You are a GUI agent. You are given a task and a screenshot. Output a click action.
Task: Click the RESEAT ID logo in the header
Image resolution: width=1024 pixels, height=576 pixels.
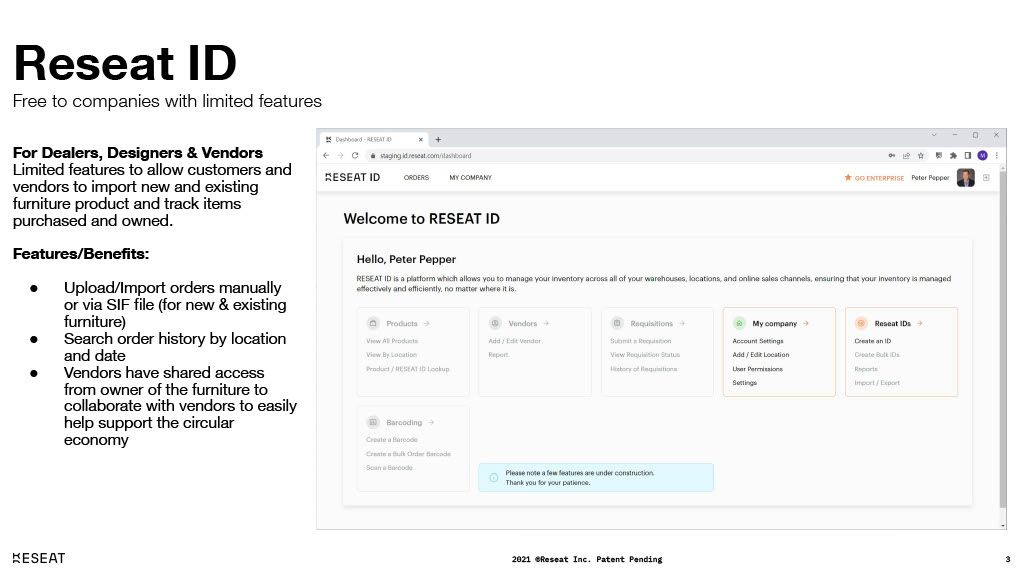click(353, 178)
